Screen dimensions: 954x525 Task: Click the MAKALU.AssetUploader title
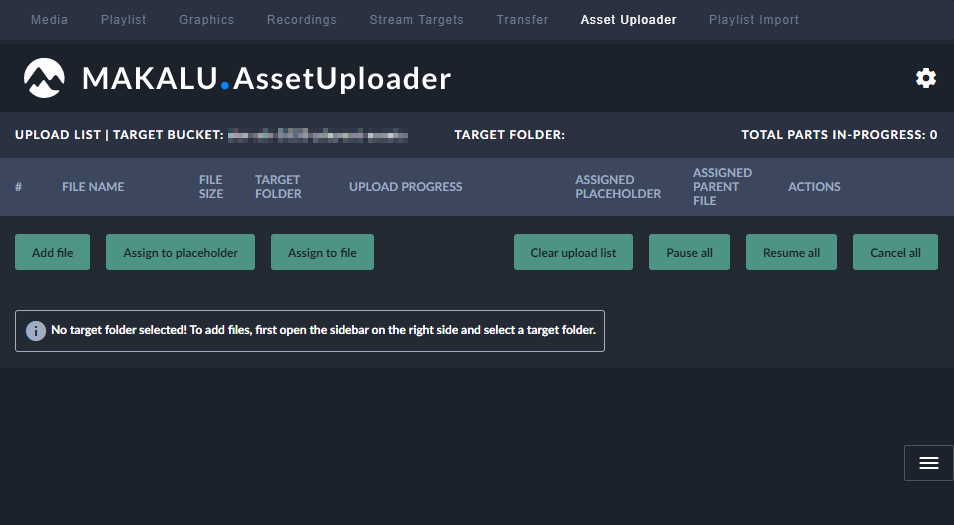tap(266, 78)
